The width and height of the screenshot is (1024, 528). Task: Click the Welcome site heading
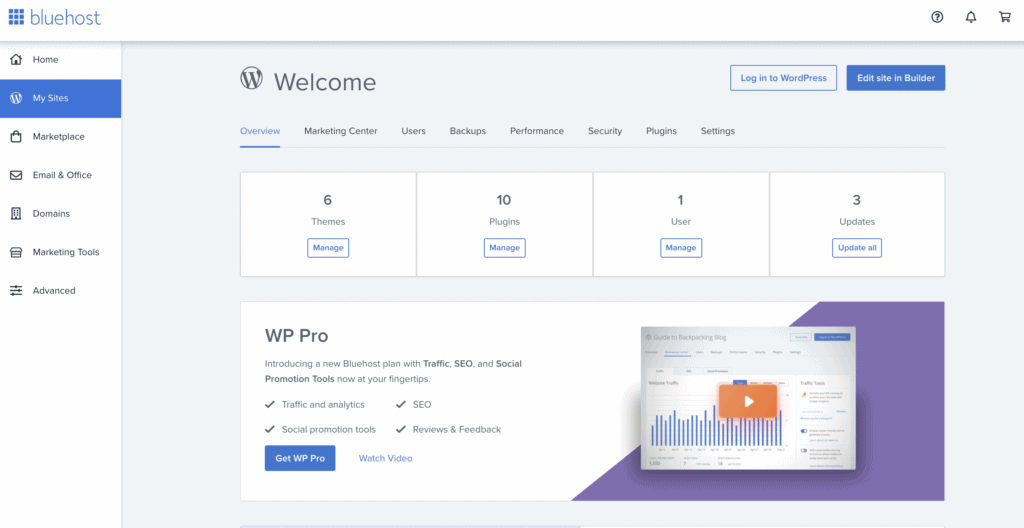(x=325, y=82)
